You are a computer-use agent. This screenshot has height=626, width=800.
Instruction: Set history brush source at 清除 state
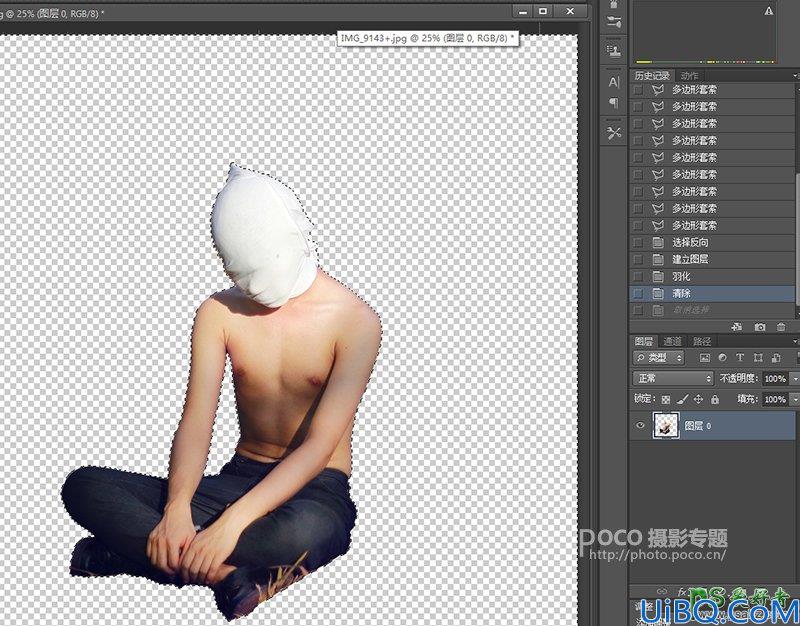(638, 293)
